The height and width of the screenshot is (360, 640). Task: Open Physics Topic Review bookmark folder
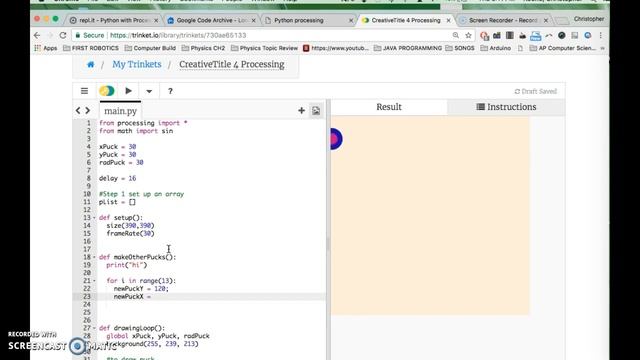point(264,48)
